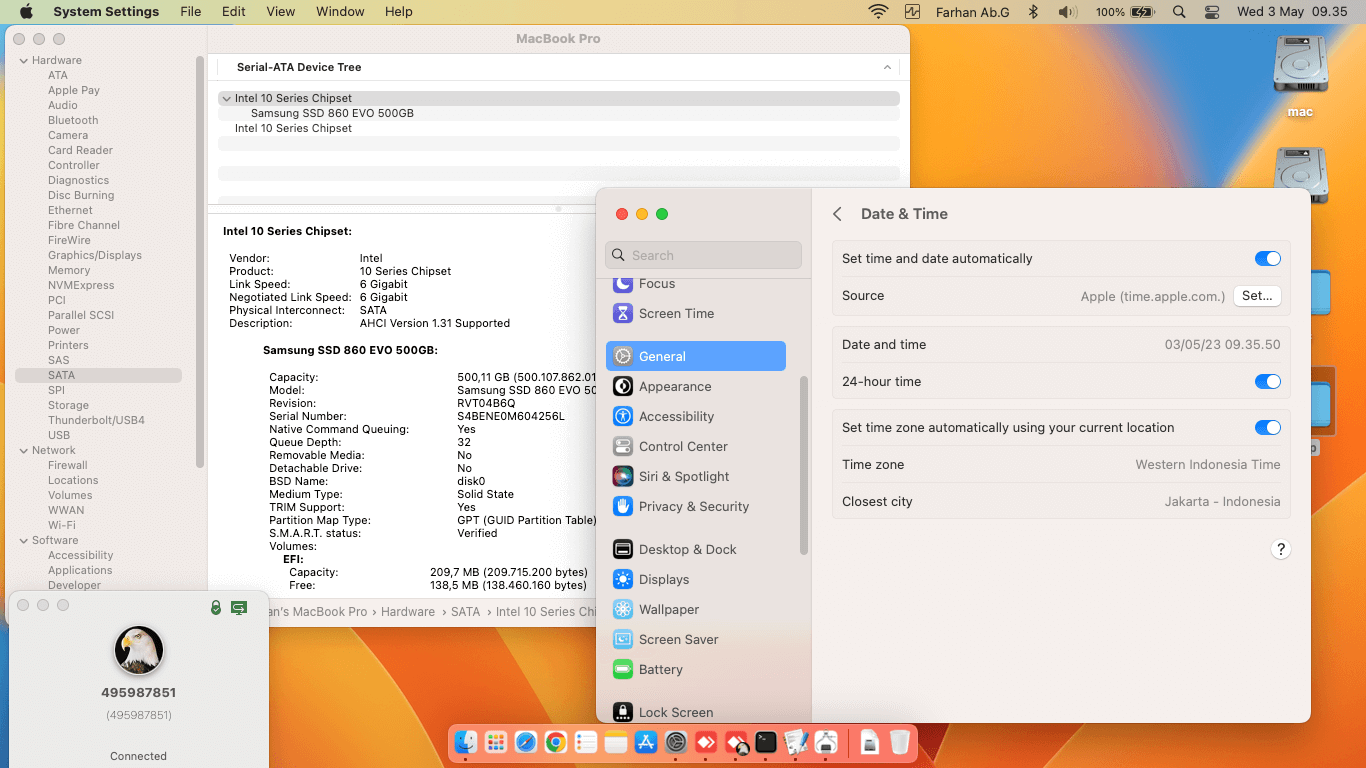The width and height of the screenshot is (1366, 768).
Task: Click the System Information sidebar scrollbar
Action: point(200,262)
